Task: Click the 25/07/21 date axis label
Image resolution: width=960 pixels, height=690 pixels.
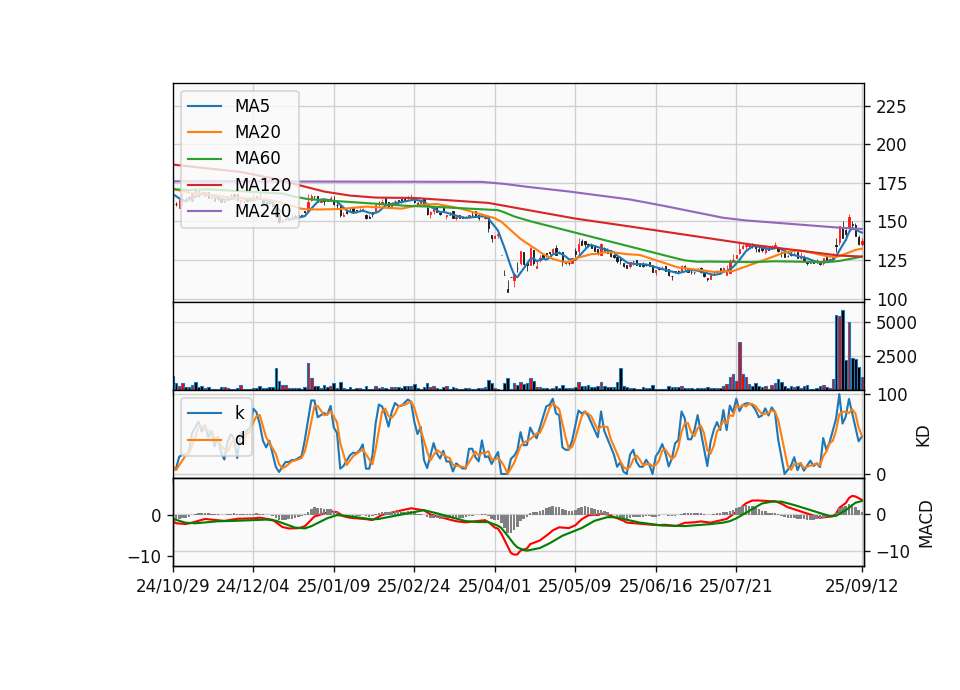Action: [735, 586]
